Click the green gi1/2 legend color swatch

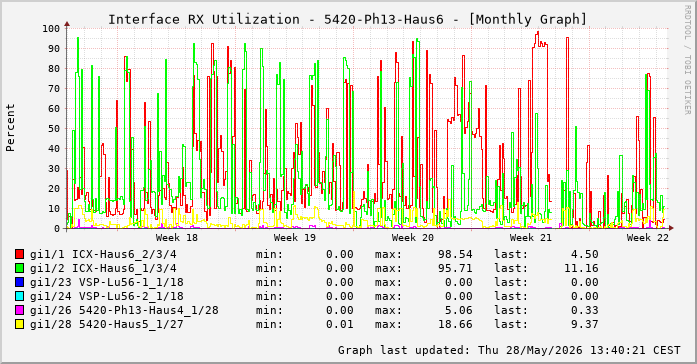[x=19, y=268]
